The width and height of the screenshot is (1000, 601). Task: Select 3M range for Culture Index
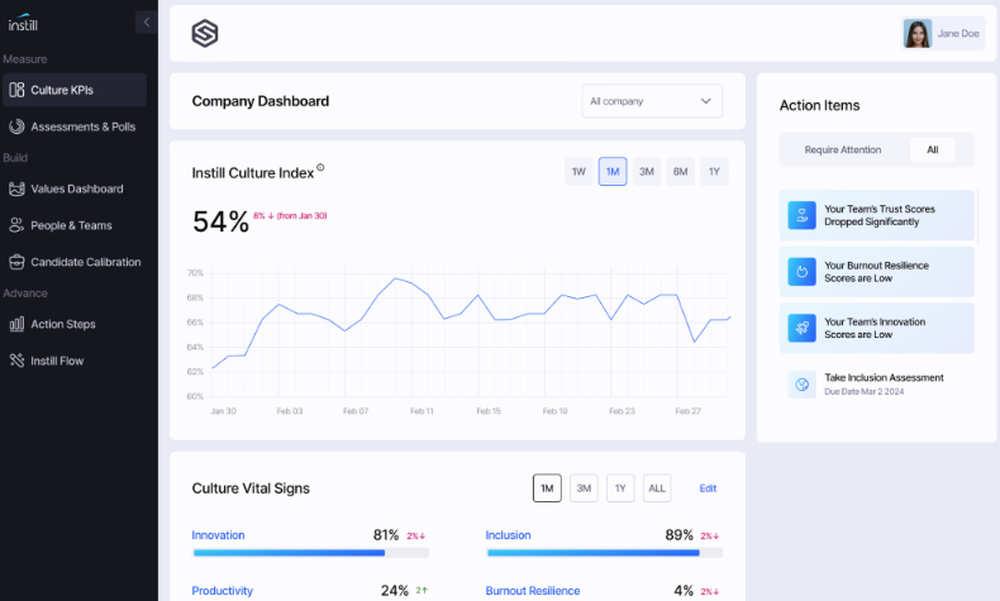[646, 172]
